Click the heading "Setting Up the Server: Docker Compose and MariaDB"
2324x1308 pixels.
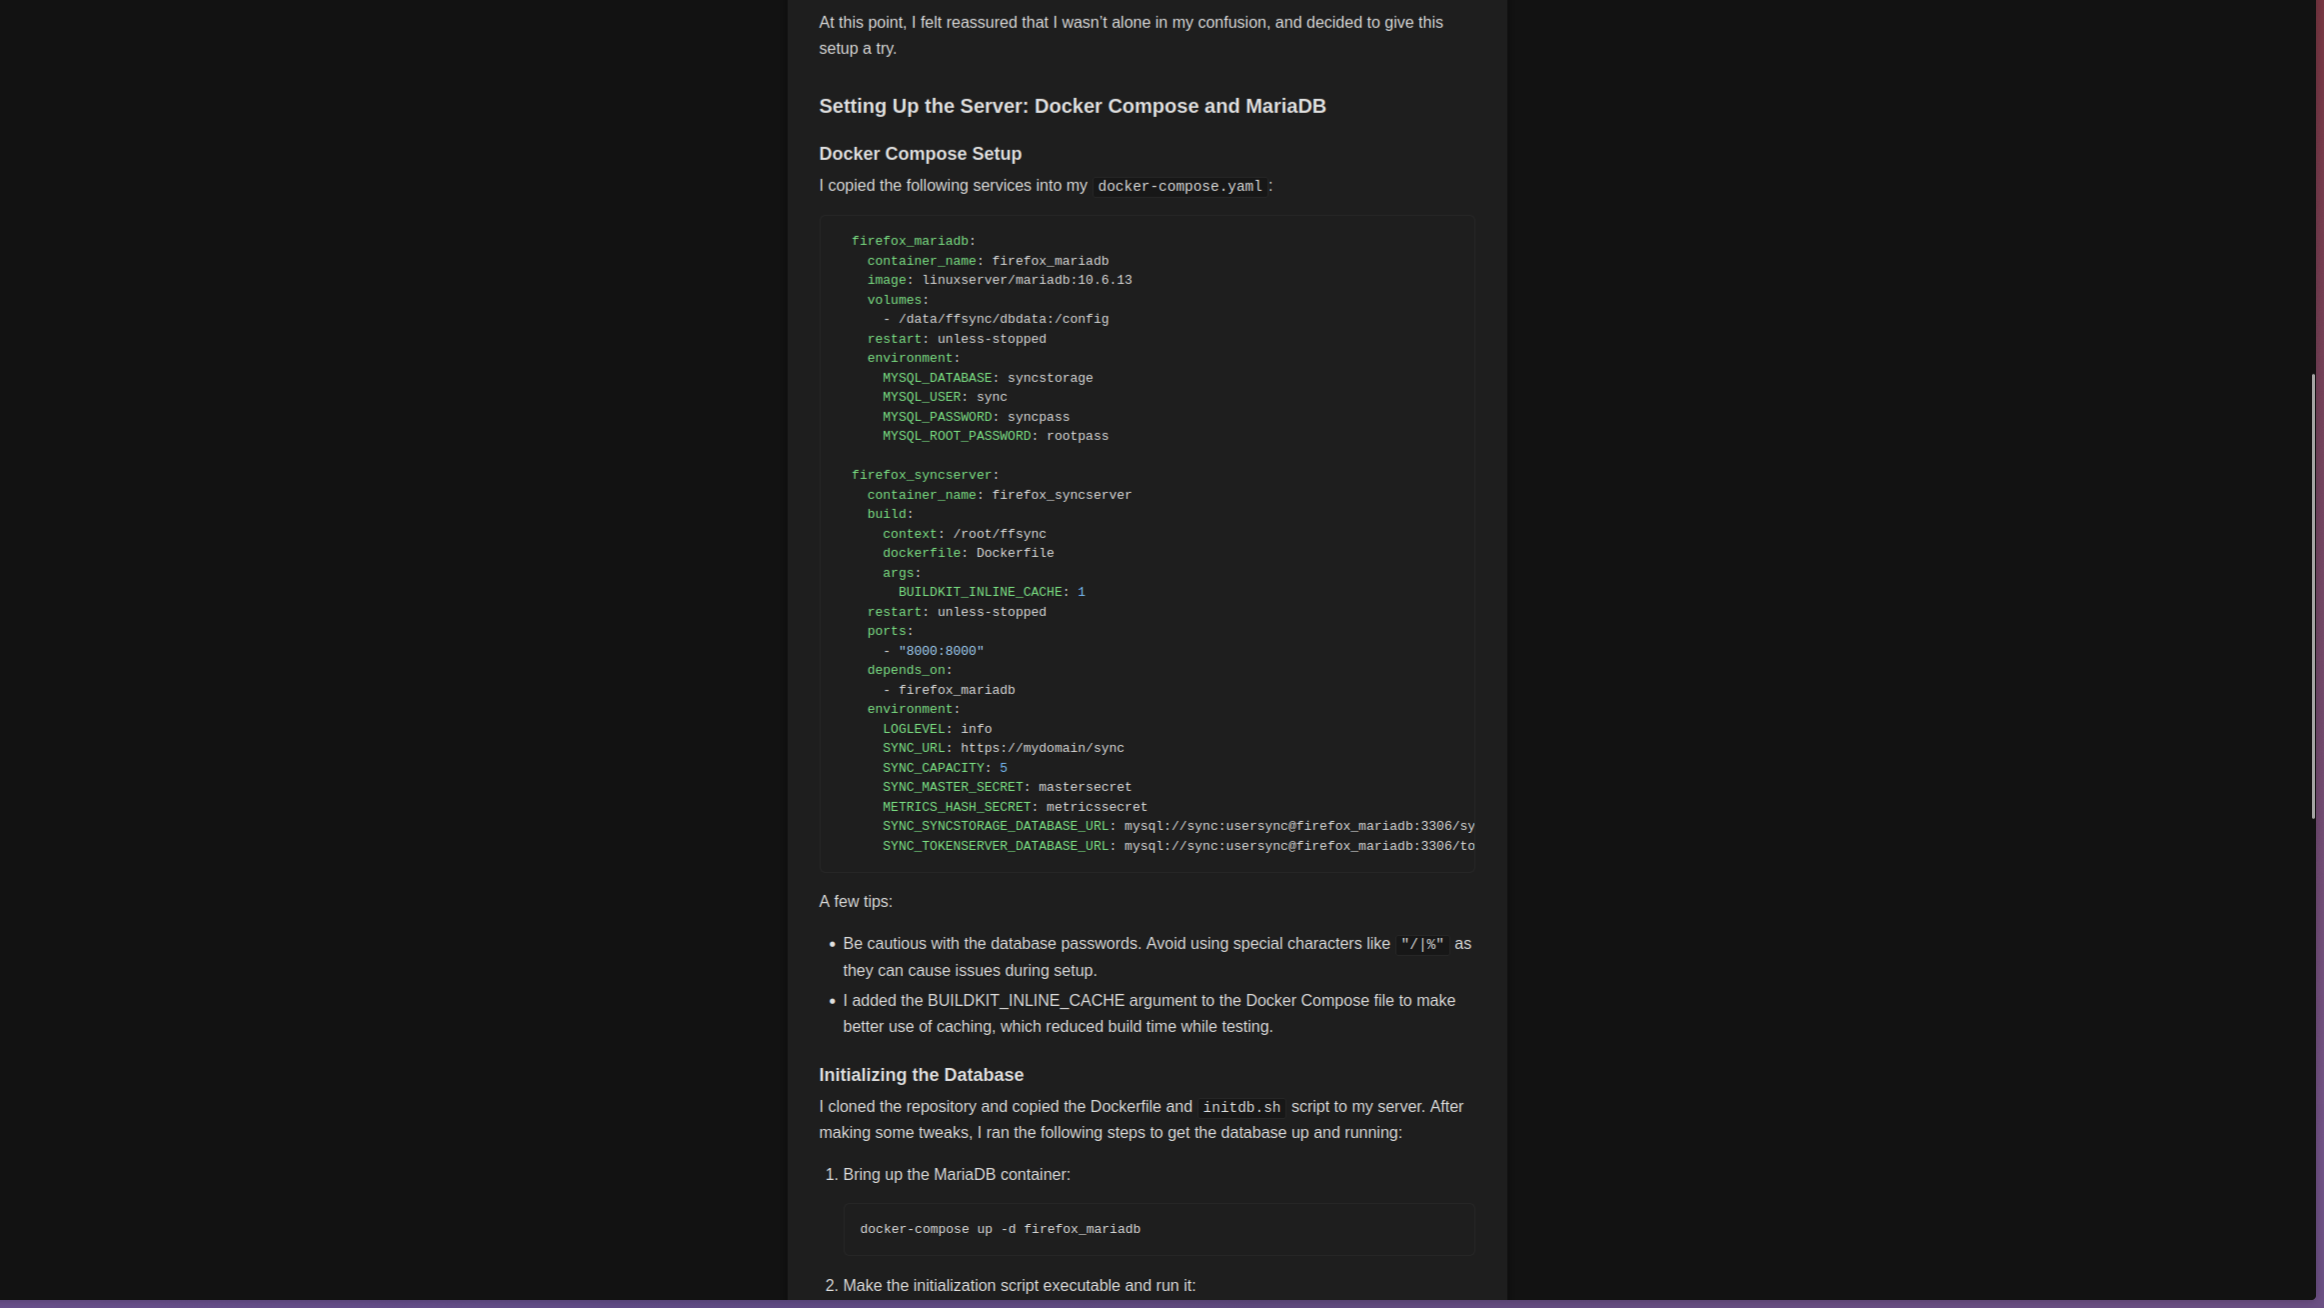point(1072,107)
